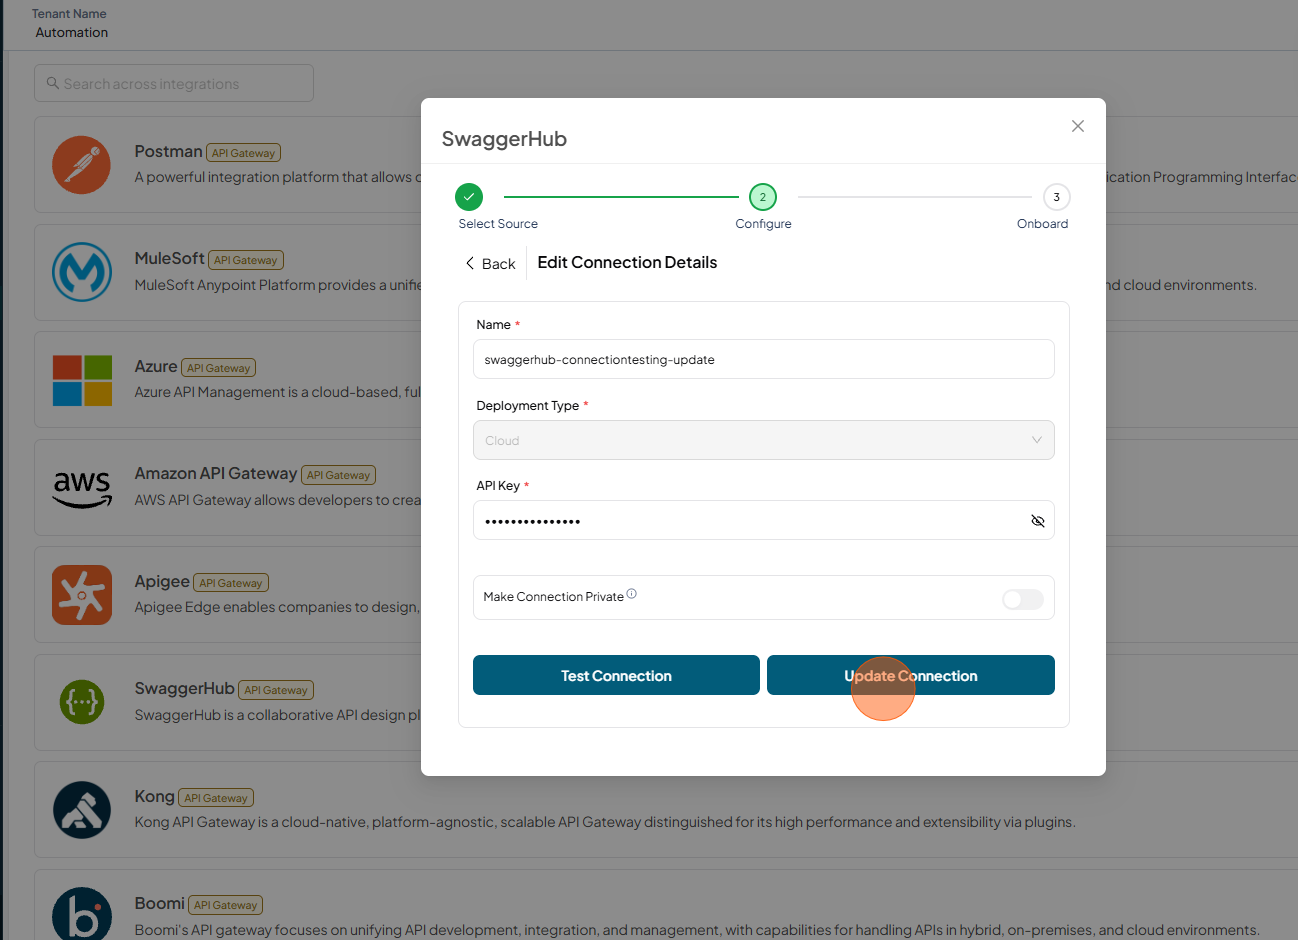The image size is (1298, 940).
Task: Click the green SwaggerHub braces icon
Action: (82, 702)
